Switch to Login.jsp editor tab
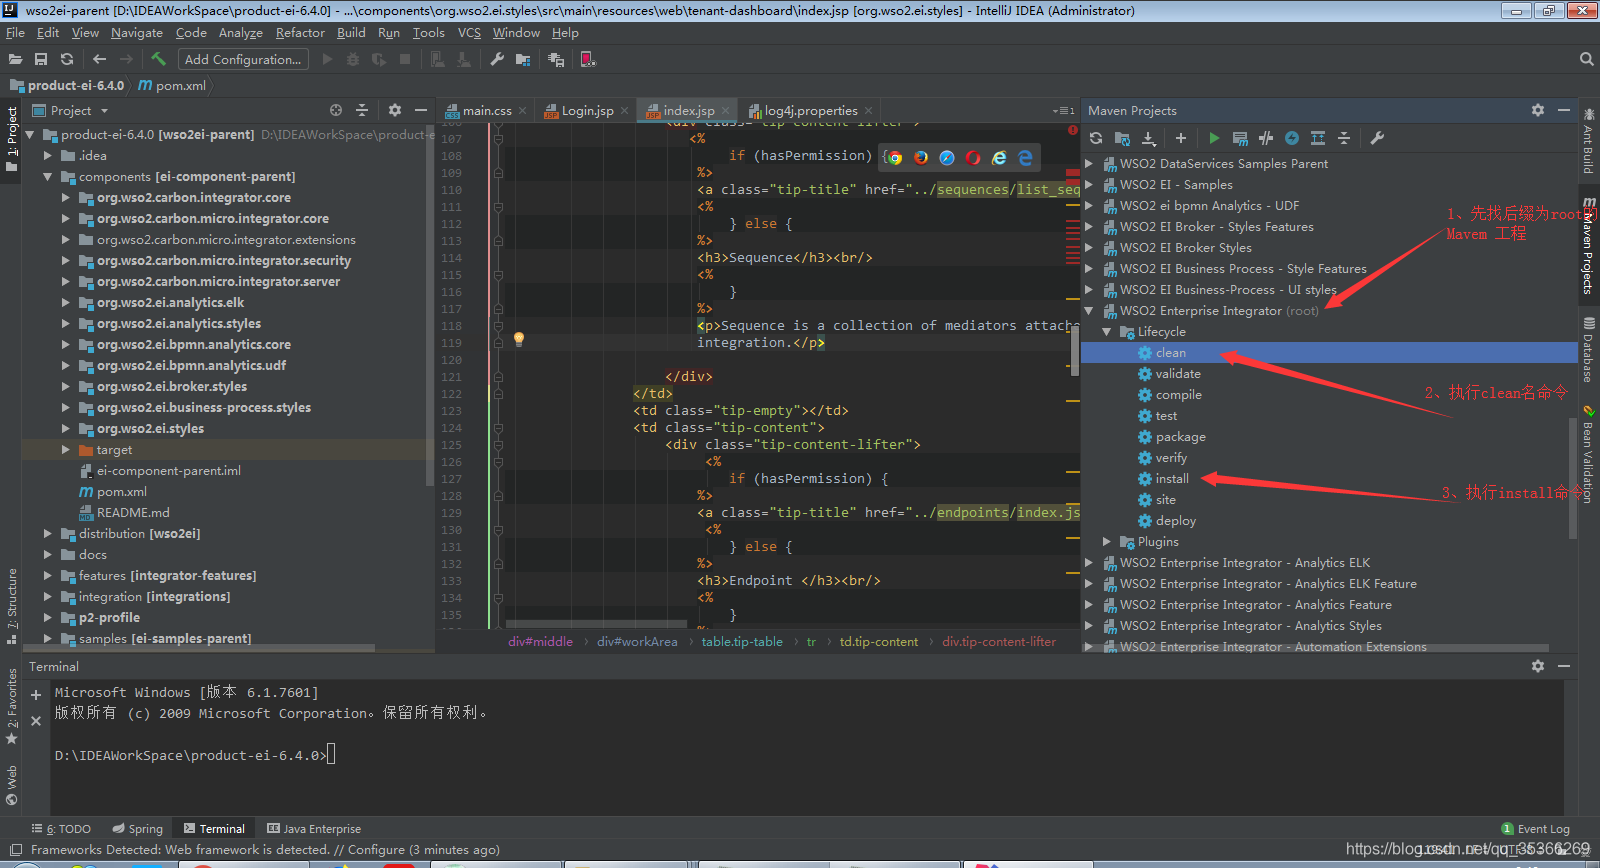Viewport: 1600px width, 868px height. [586, 111]
